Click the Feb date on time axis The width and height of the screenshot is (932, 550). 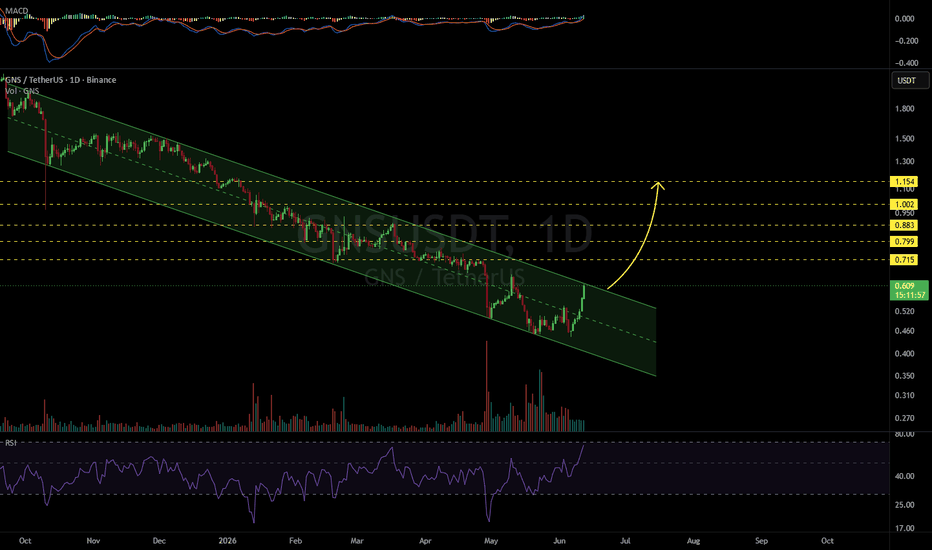click(x=295, y=540)
